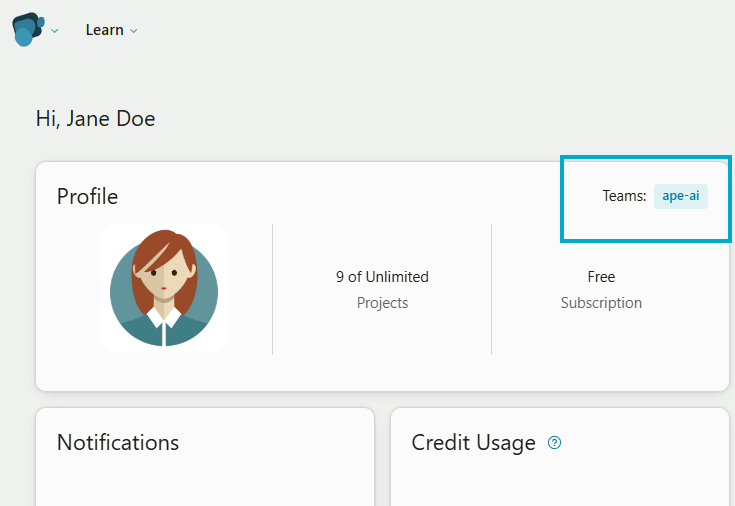This screenshot has width=735, height=506.
Task: Click the divider between avatar and Projects
Action: pyautogui.click(x=272, y=289)
